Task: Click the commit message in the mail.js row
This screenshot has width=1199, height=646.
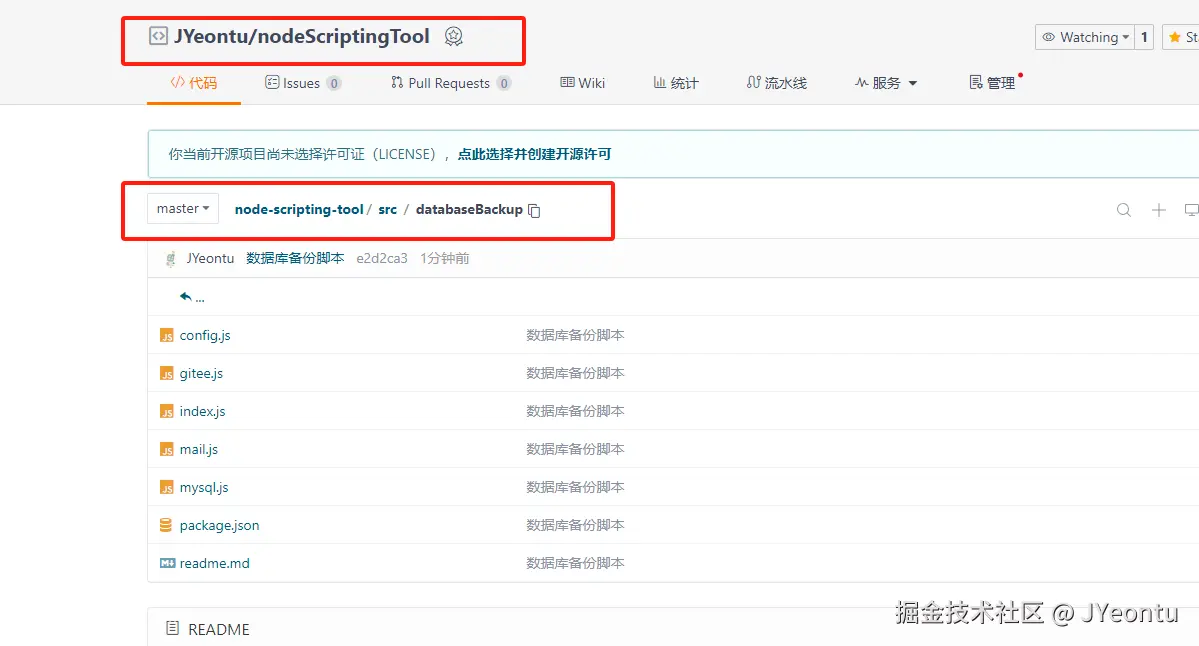Action: tap(575, 450)
